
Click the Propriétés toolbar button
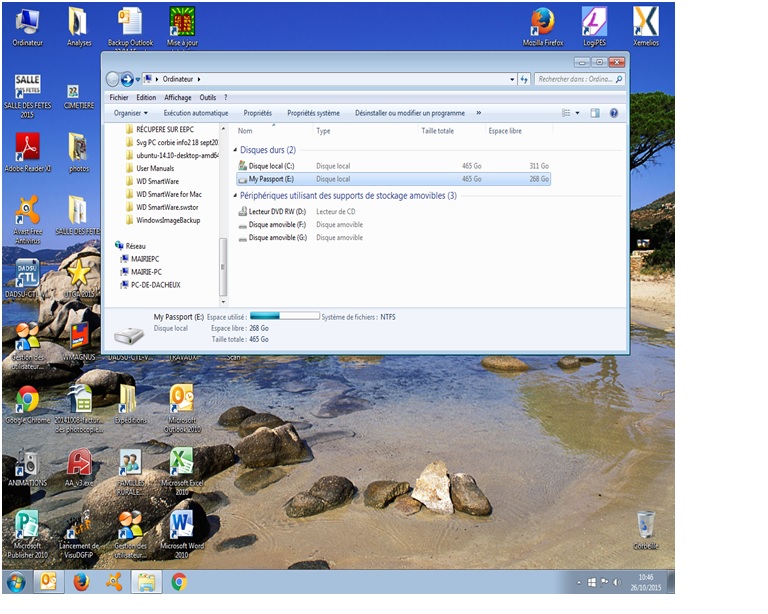tap(258, 113)
